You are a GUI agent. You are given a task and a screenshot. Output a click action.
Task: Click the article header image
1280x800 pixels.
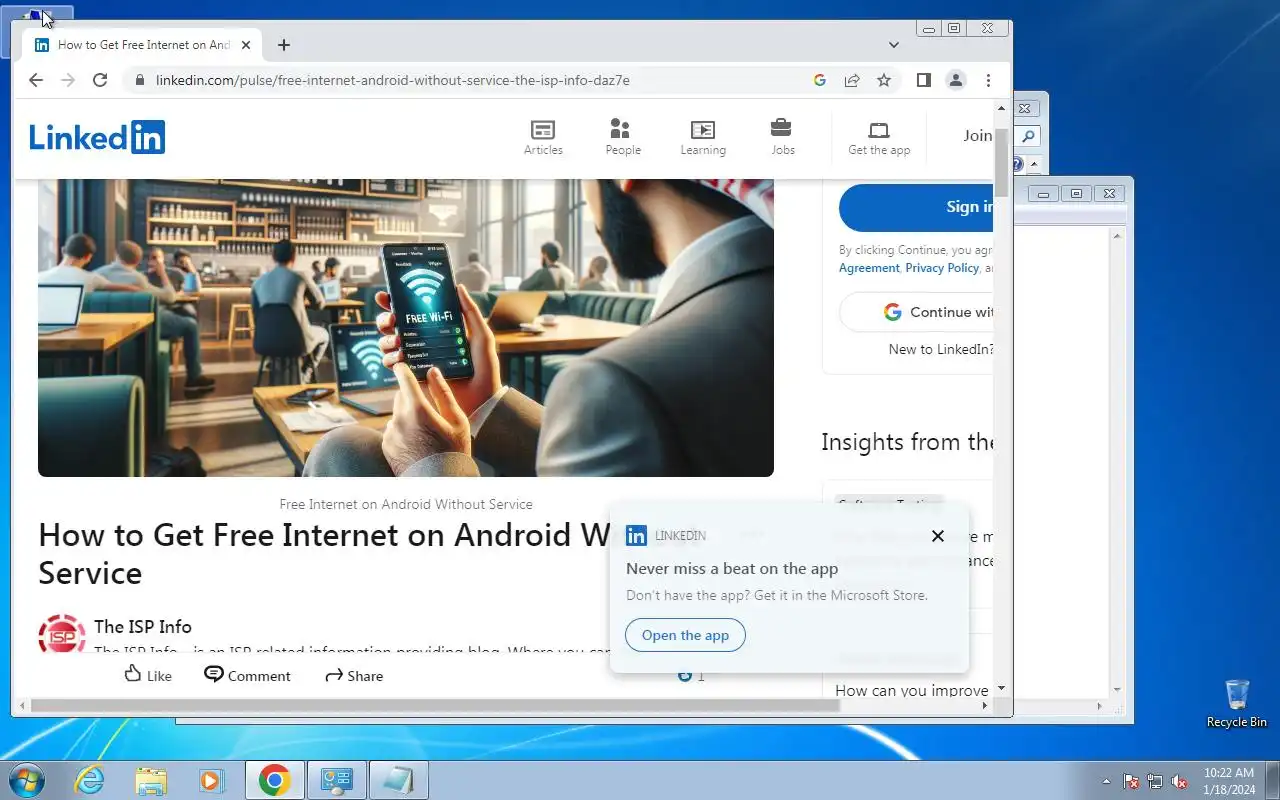pos(406,327)
